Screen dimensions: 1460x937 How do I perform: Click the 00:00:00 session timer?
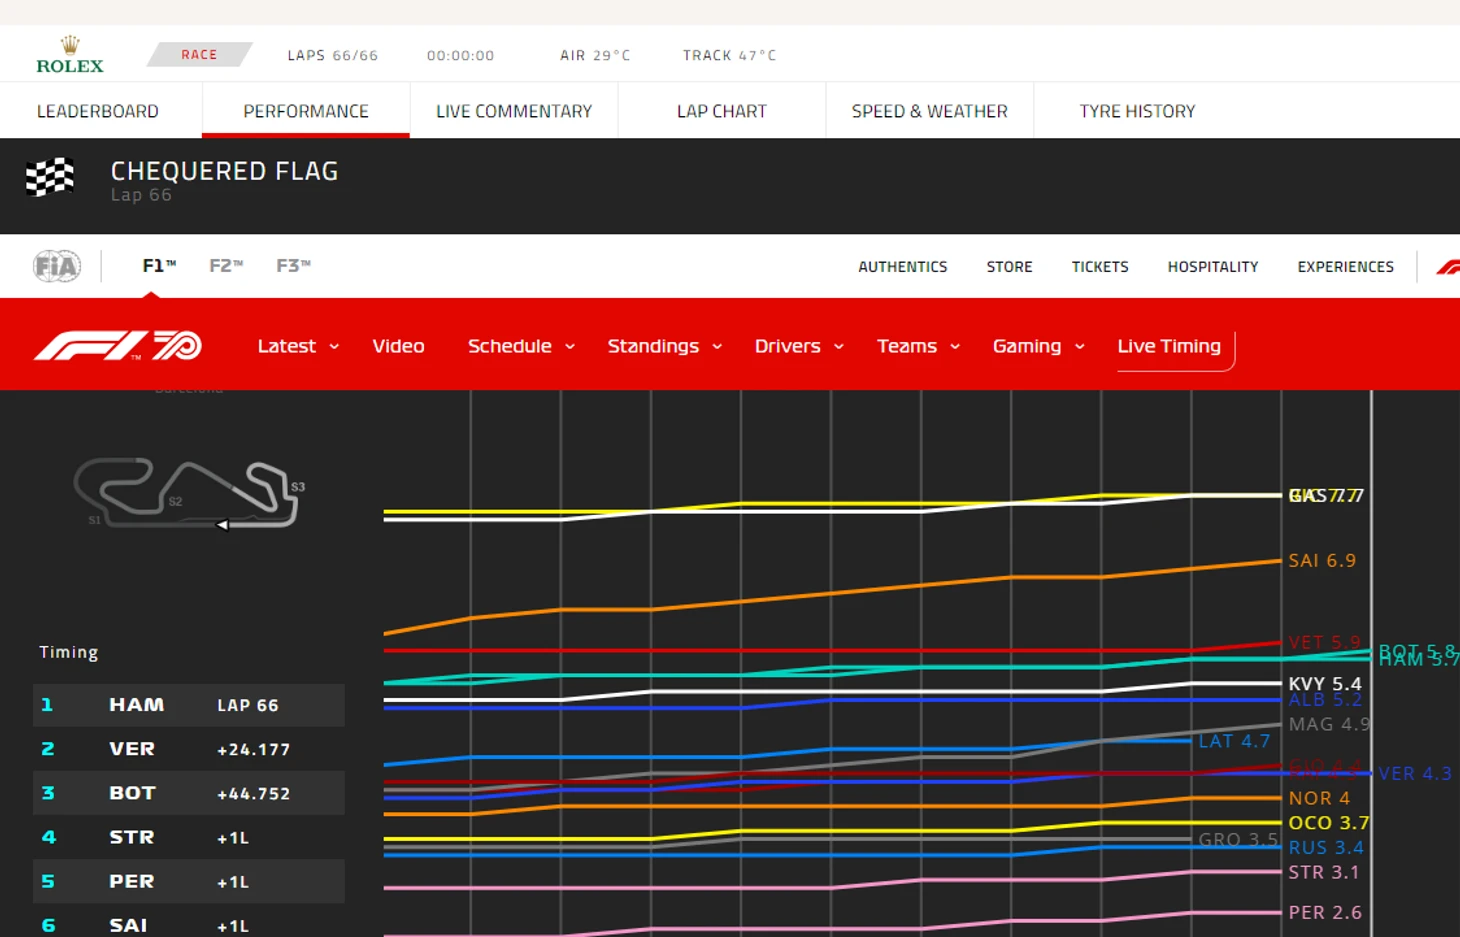coord(460,56)
